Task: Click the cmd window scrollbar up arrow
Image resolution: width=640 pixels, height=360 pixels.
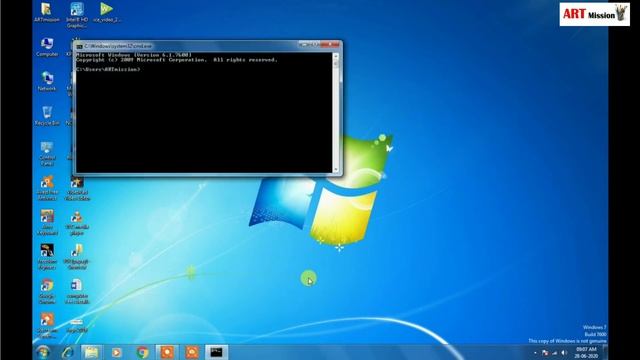Action: pos(336,56)
